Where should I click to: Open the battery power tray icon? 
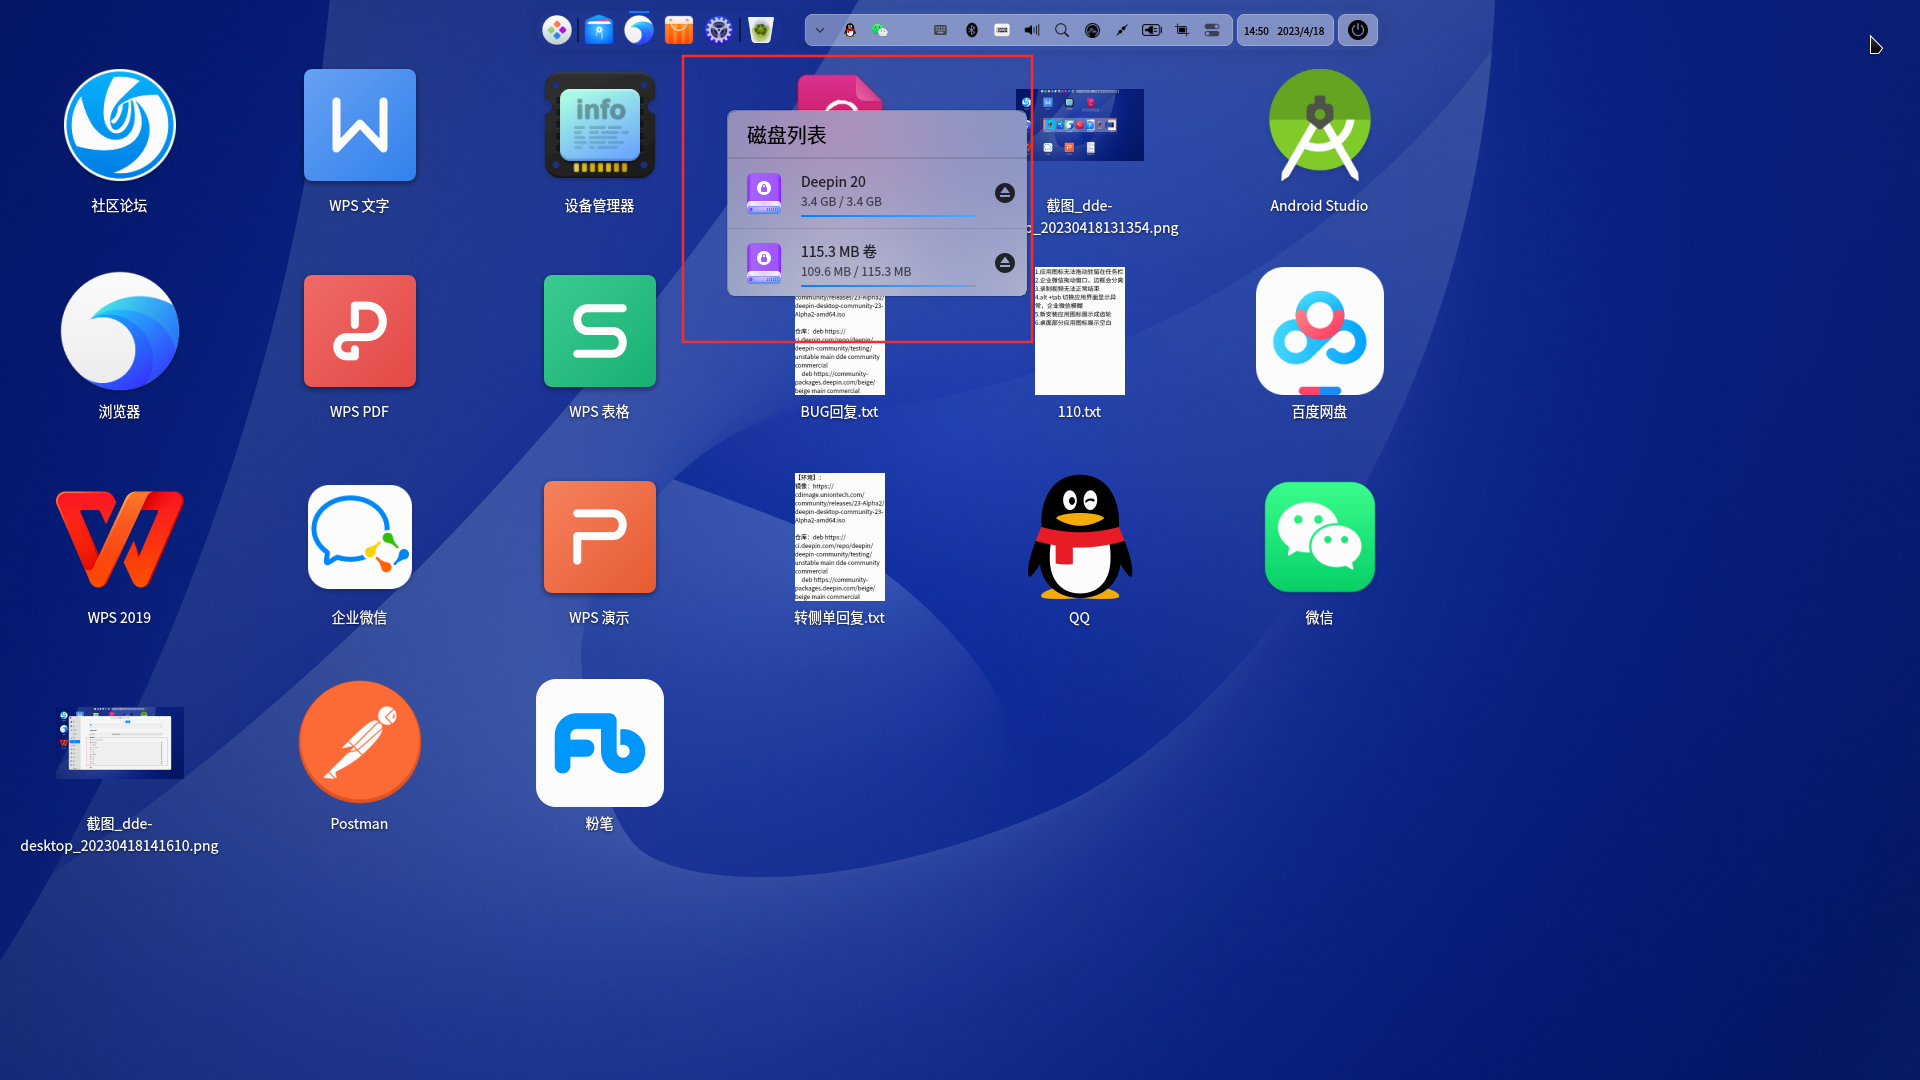coord(1152,30)
